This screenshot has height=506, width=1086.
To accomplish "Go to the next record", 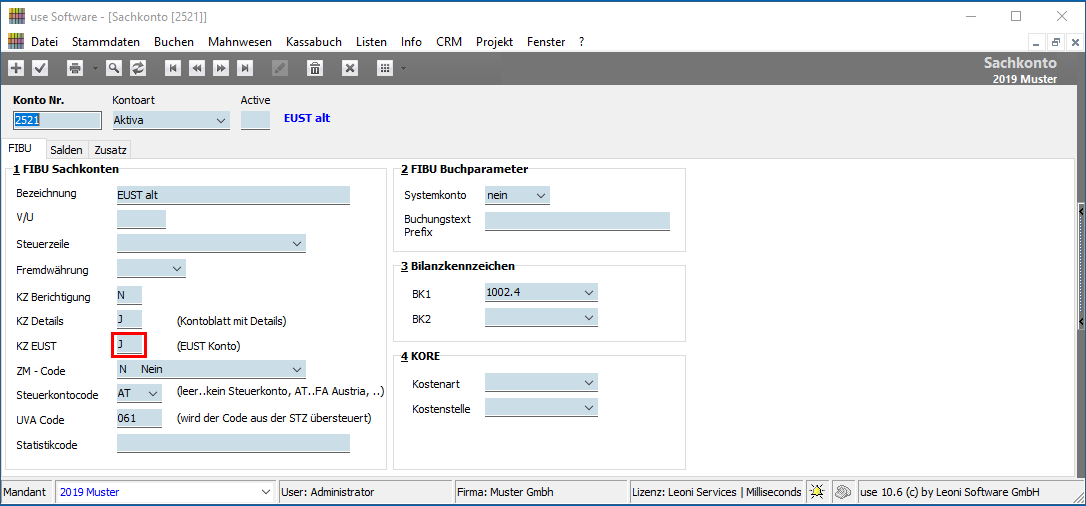I will pos(221,68).
